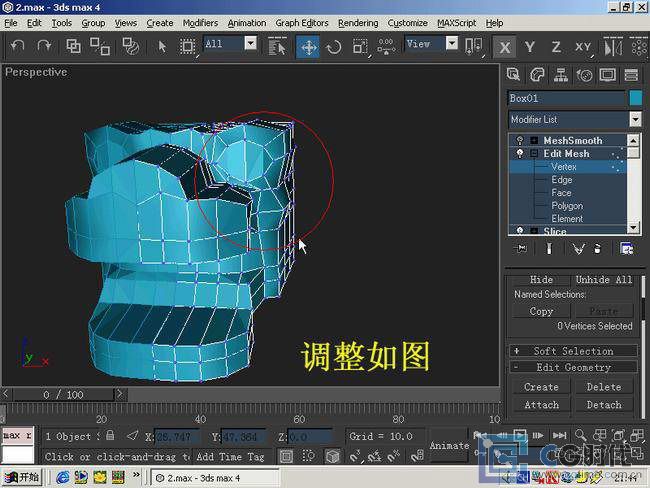Open the selection filter All dropdown

coord(250,43)
